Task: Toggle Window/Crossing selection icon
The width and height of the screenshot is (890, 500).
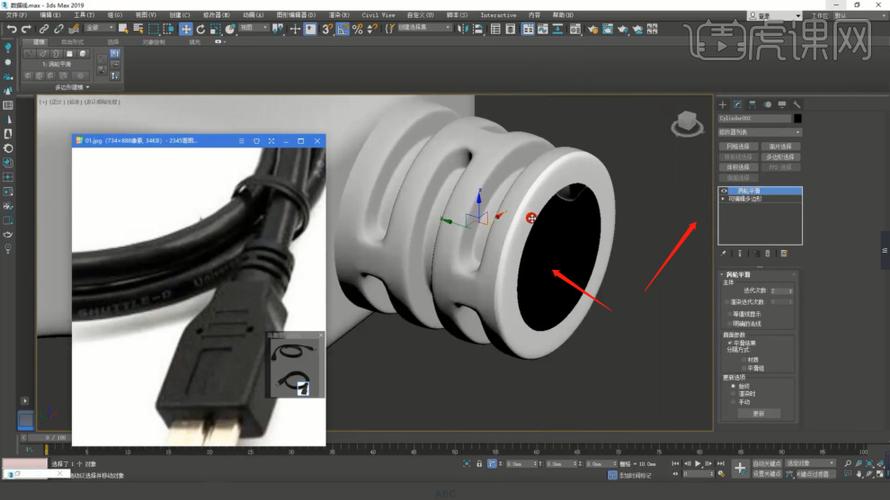Action: point(169,29)
